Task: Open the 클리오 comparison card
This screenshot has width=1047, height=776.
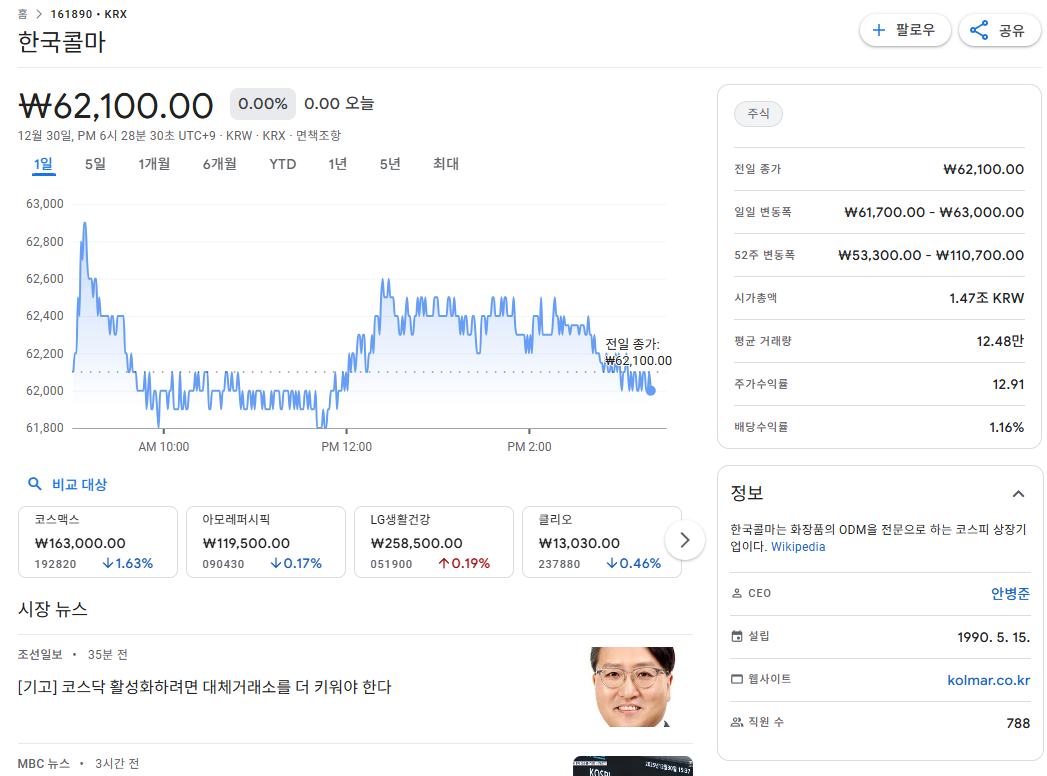Action: point(602,542)
